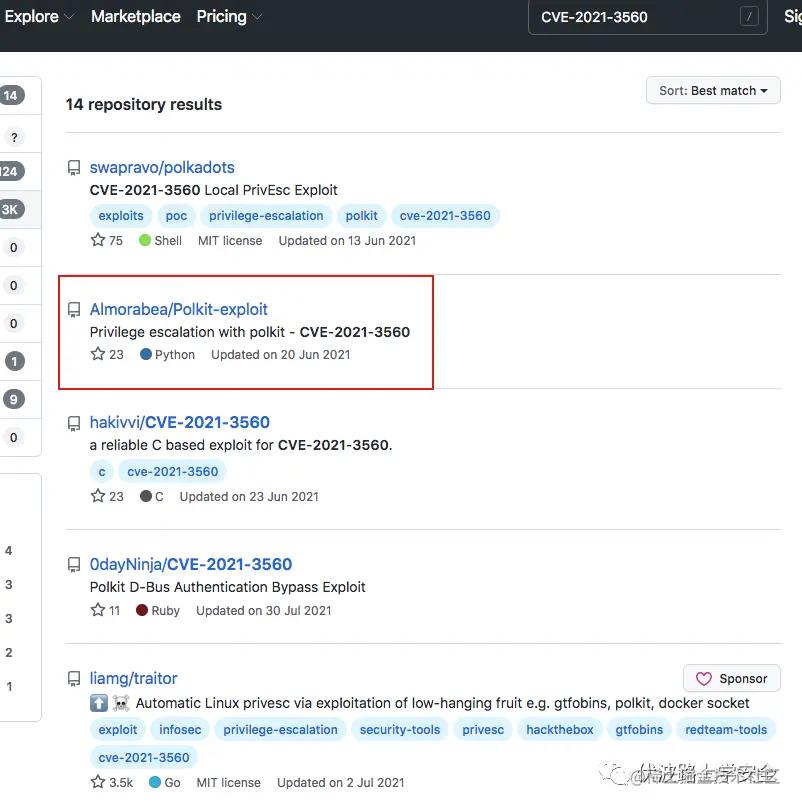Open the Almorabea/Polkit-exploit repository

[178, 309]
